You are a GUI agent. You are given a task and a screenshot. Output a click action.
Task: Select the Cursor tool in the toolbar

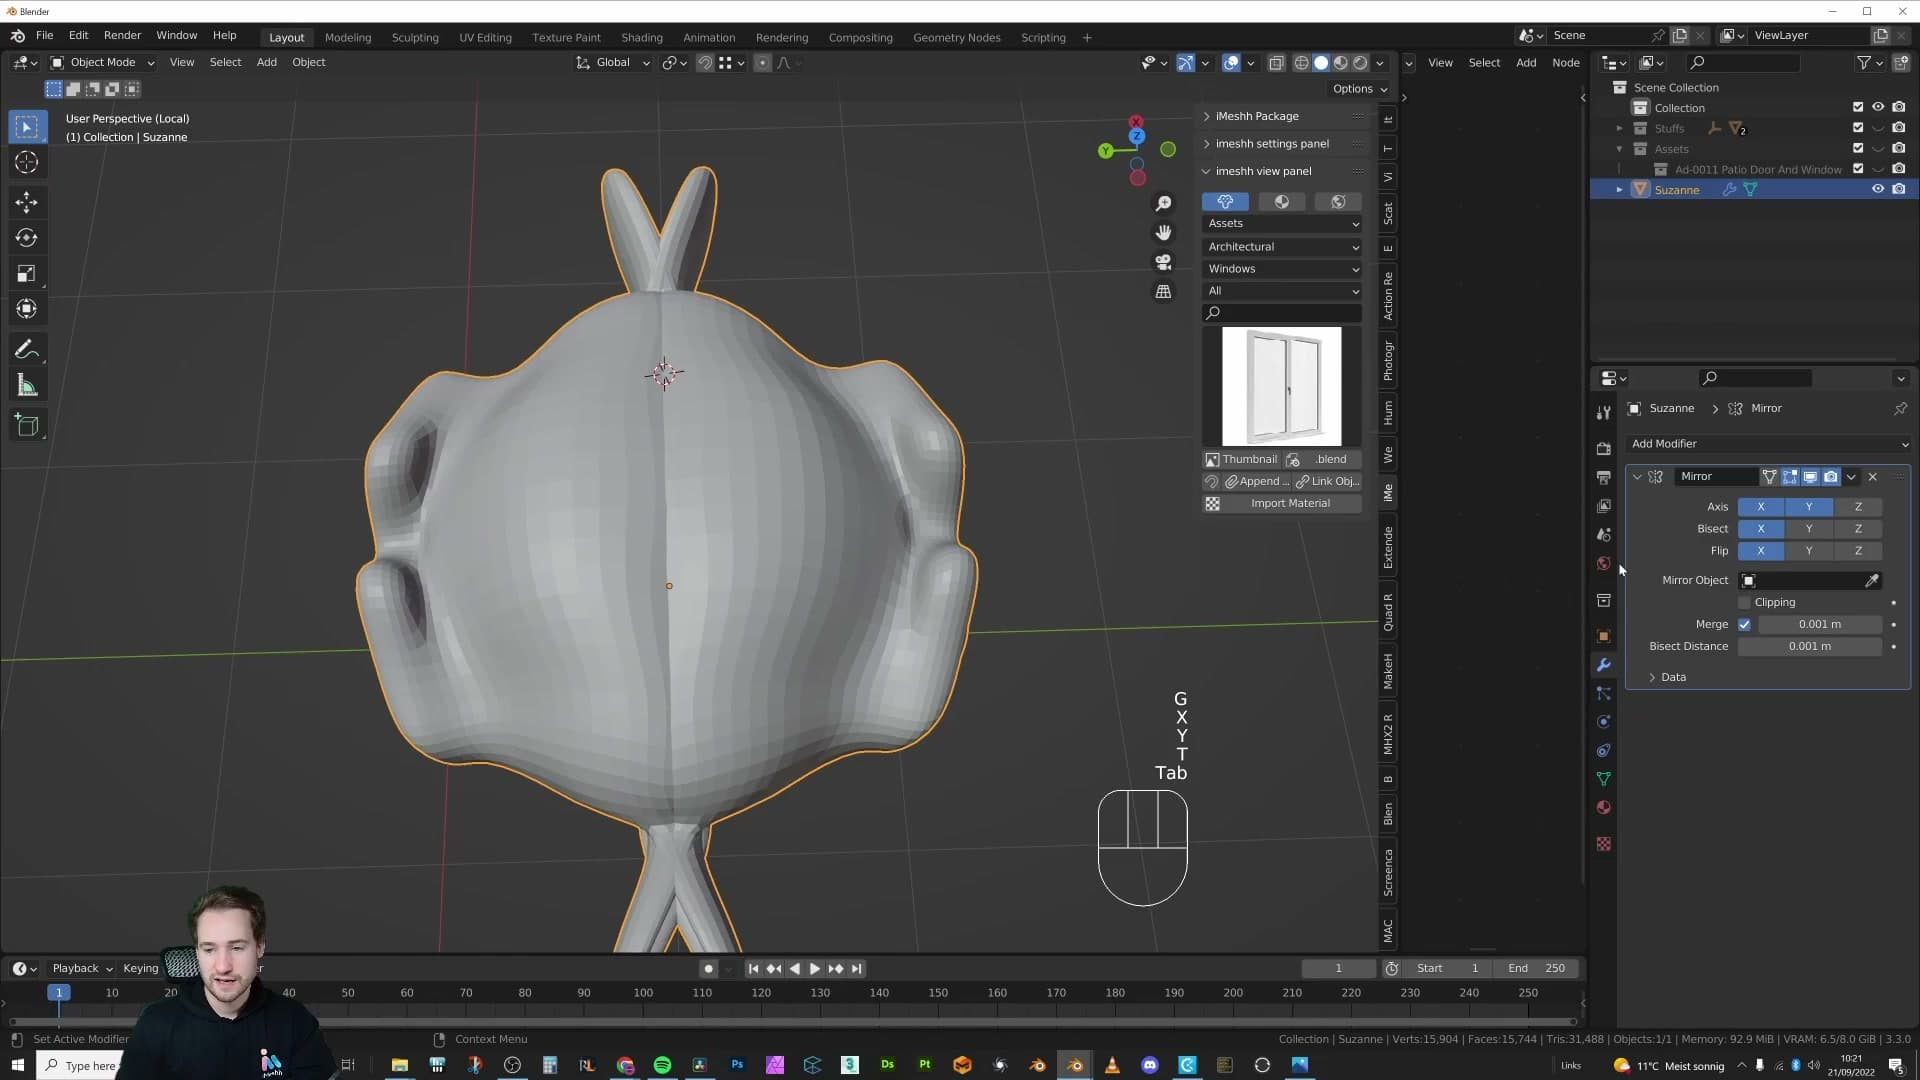coord(27,162)
